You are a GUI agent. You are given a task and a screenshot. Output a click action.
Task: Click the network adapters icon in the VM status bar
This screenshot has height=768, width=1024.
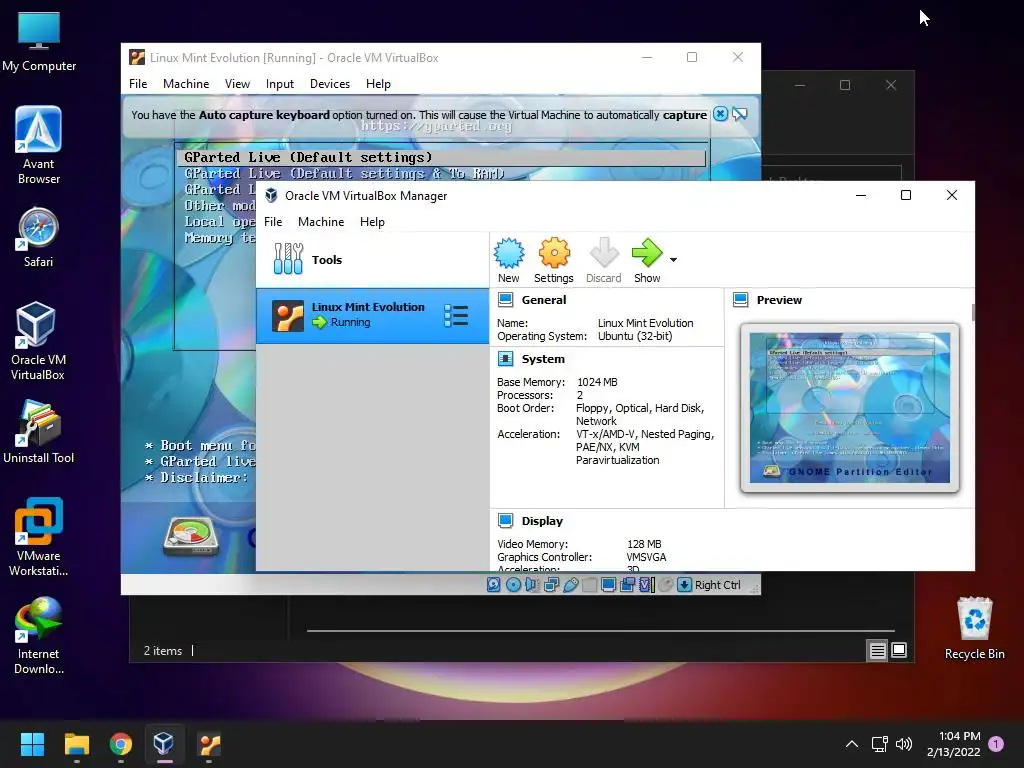(x=551, y=585)
